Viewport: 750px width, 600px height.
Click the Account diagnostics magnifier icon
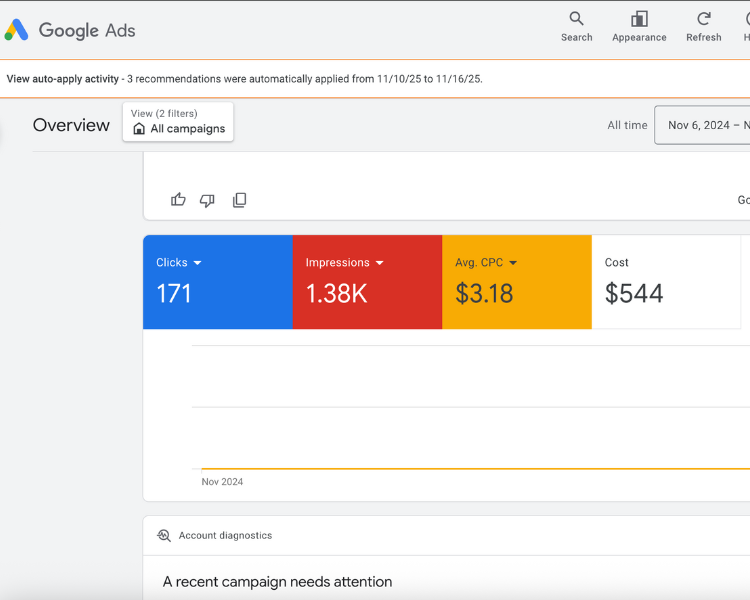pos(164,536)
